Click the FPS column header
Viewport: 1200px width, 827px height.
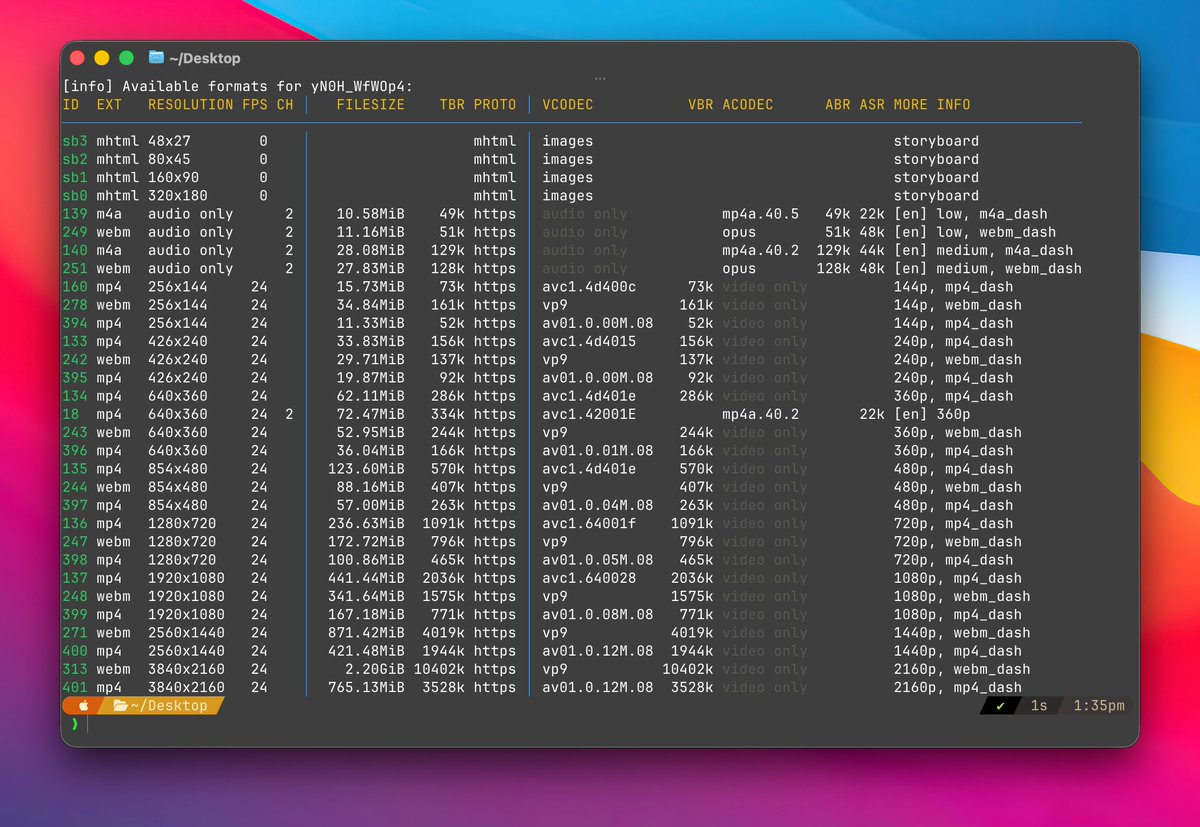(x=254, y=104)
